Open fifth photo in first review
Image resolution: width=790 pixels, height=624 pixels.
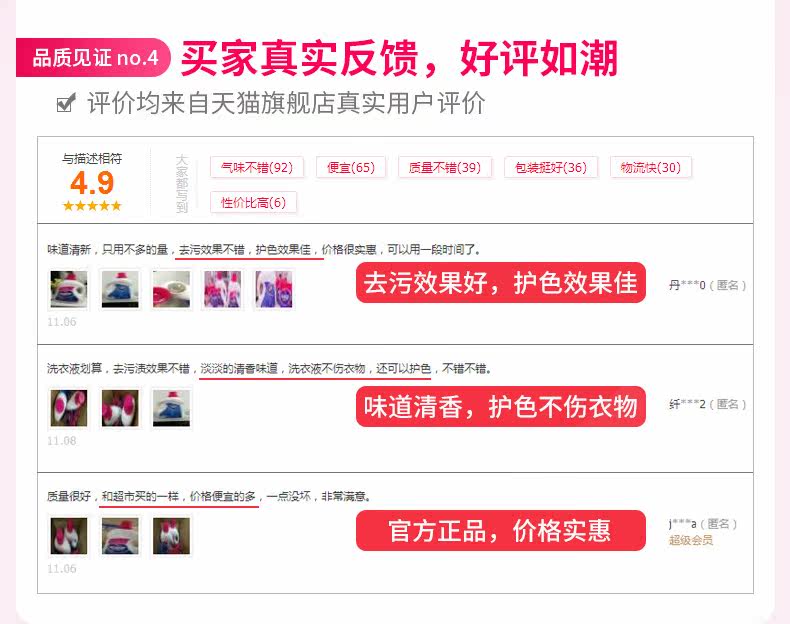[274, 290]
